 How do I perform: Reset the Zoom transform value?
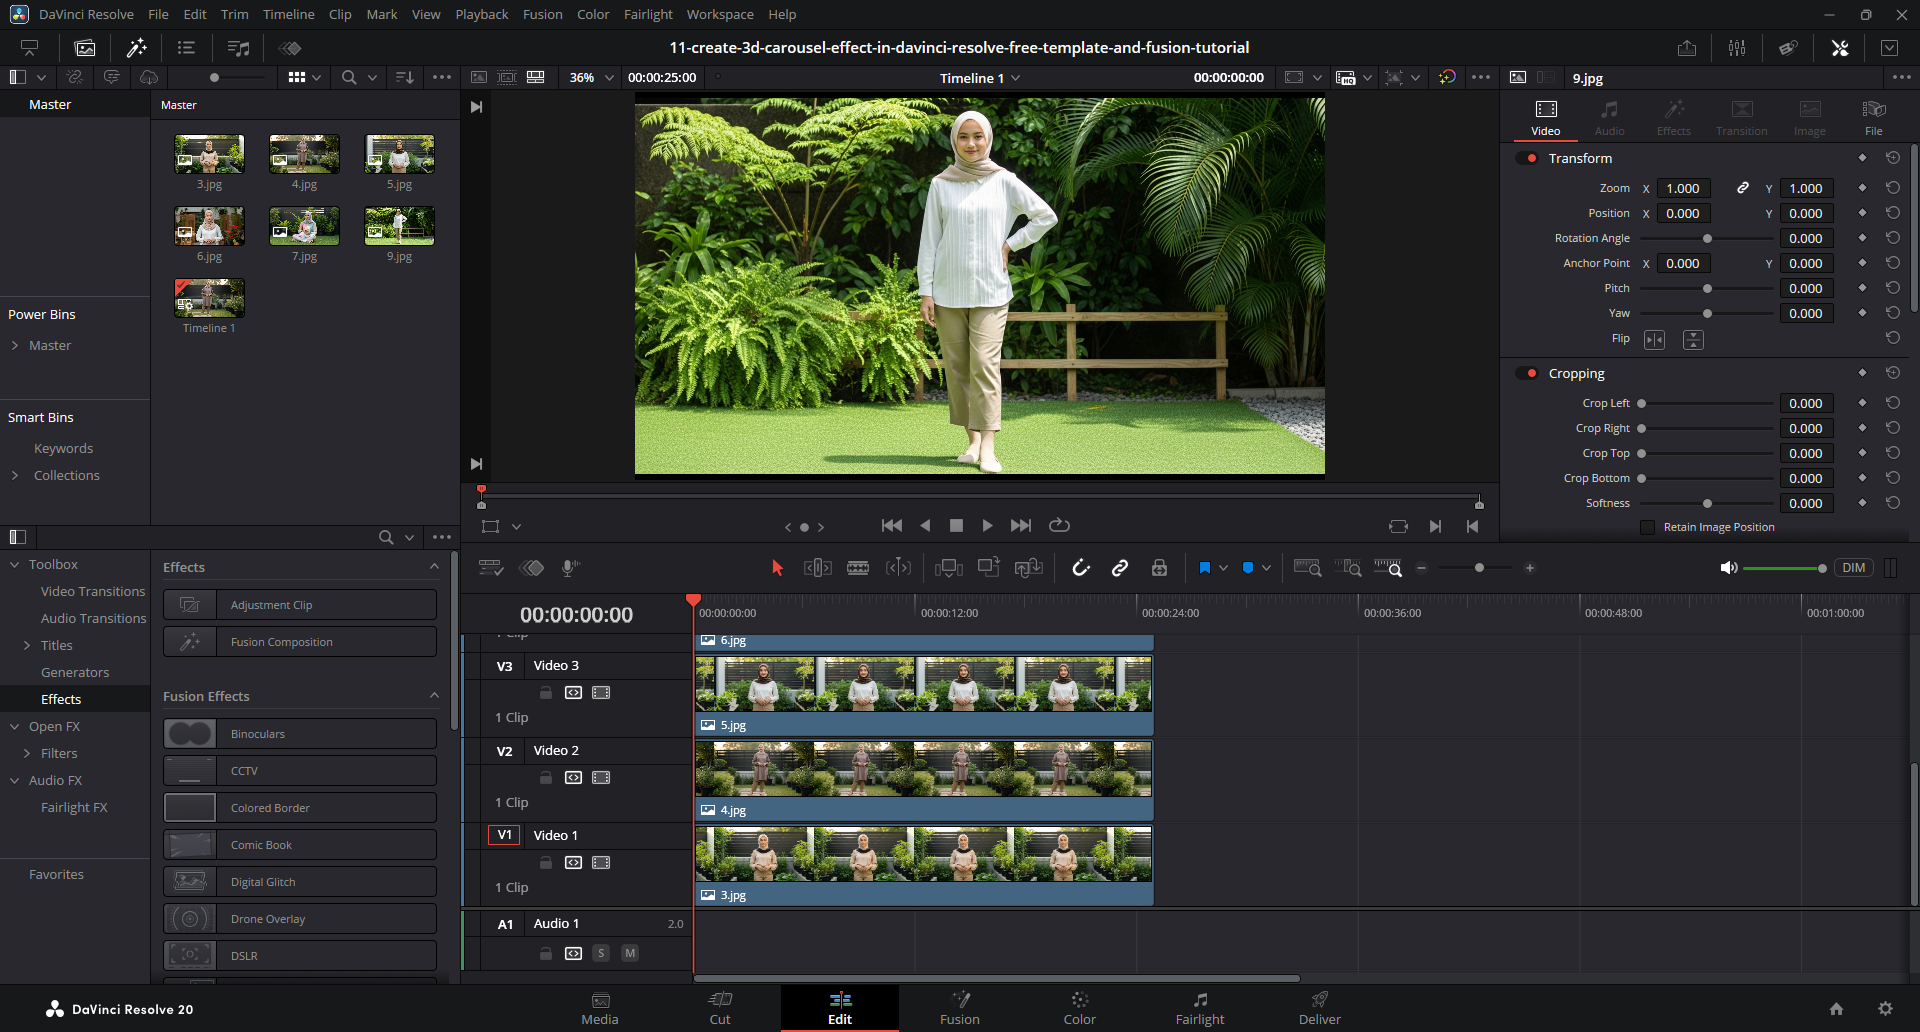tap(1892, 188)
